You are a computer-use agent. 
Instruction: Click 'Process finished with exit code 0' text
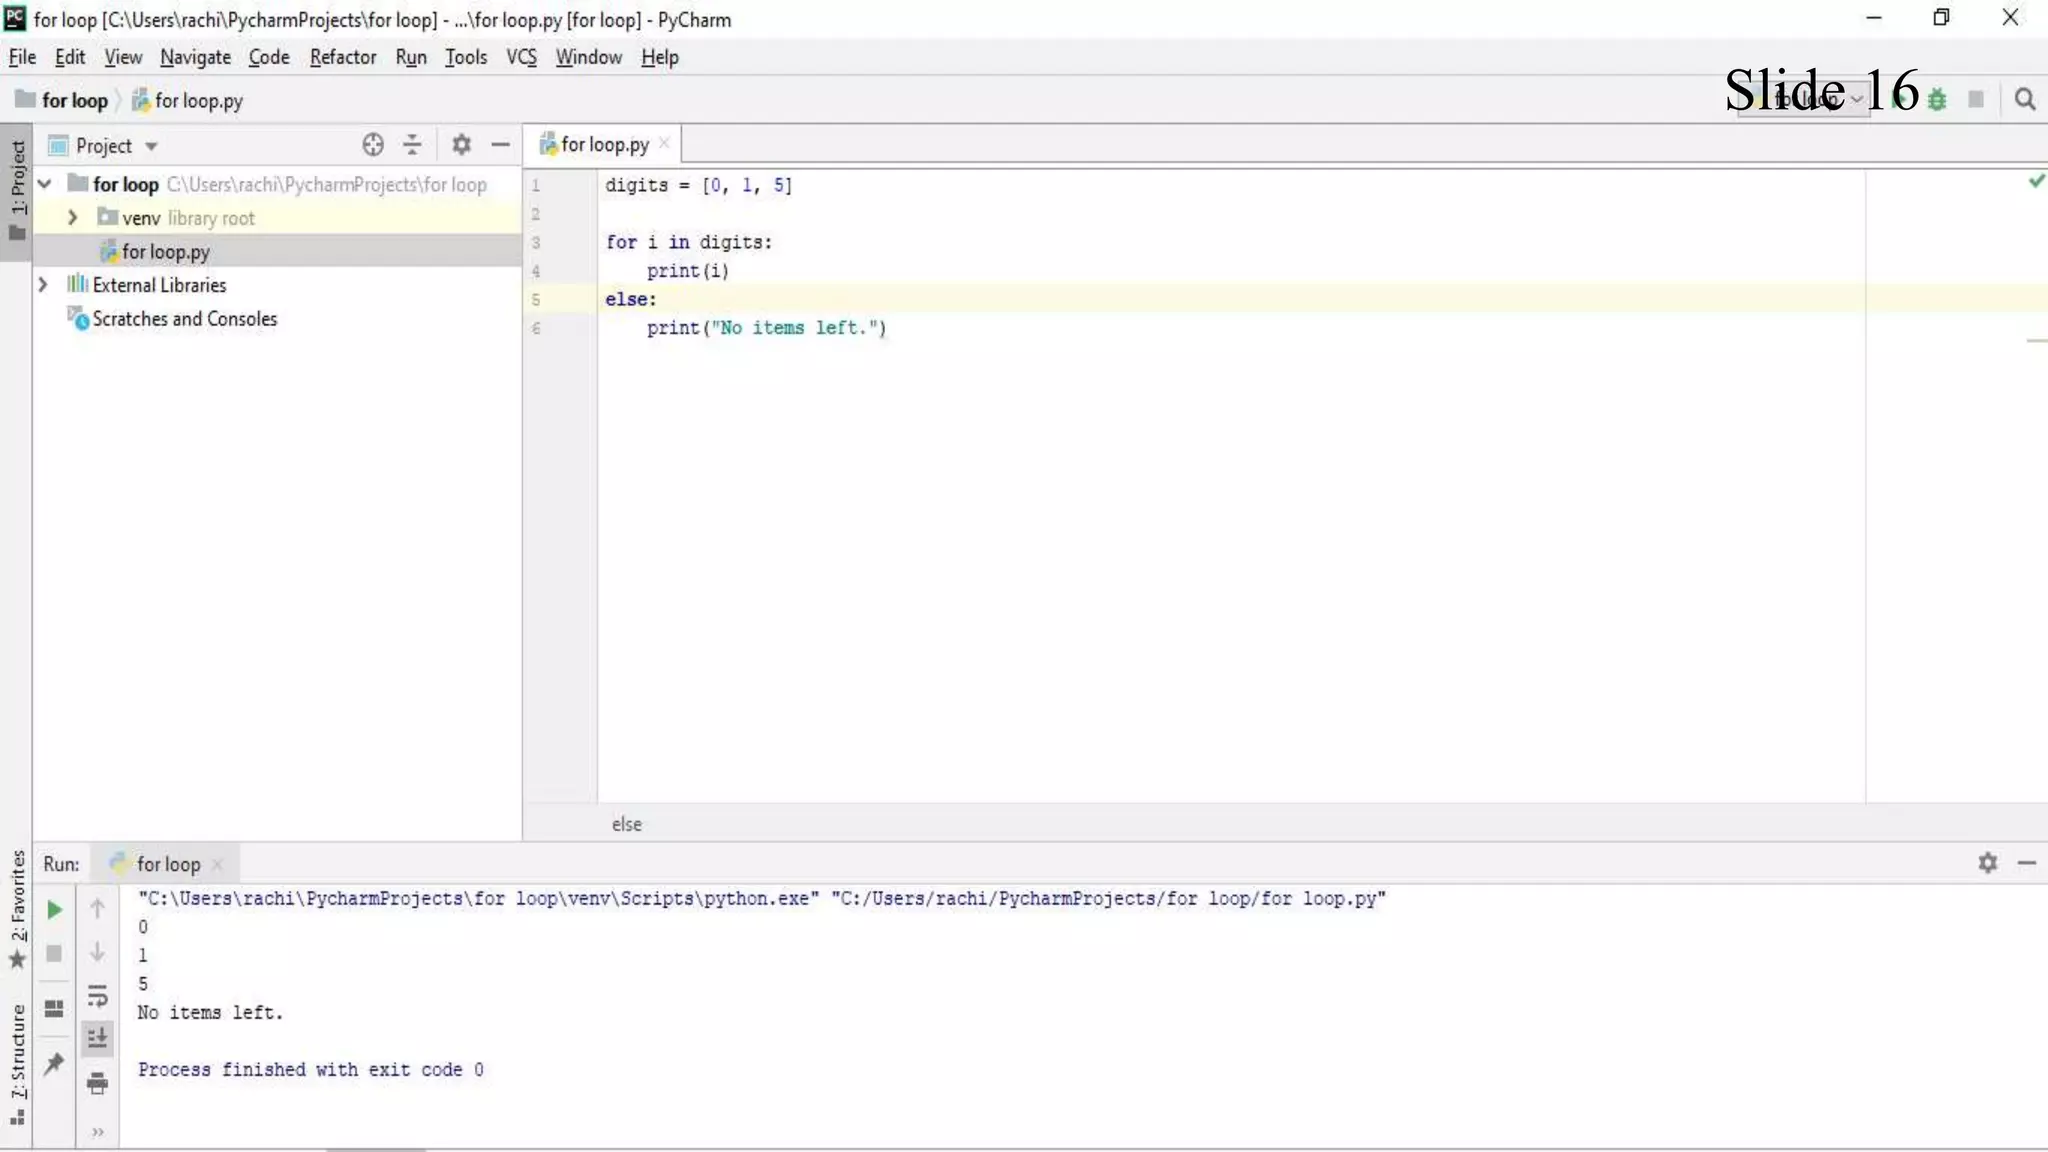tap(311, 1070)
